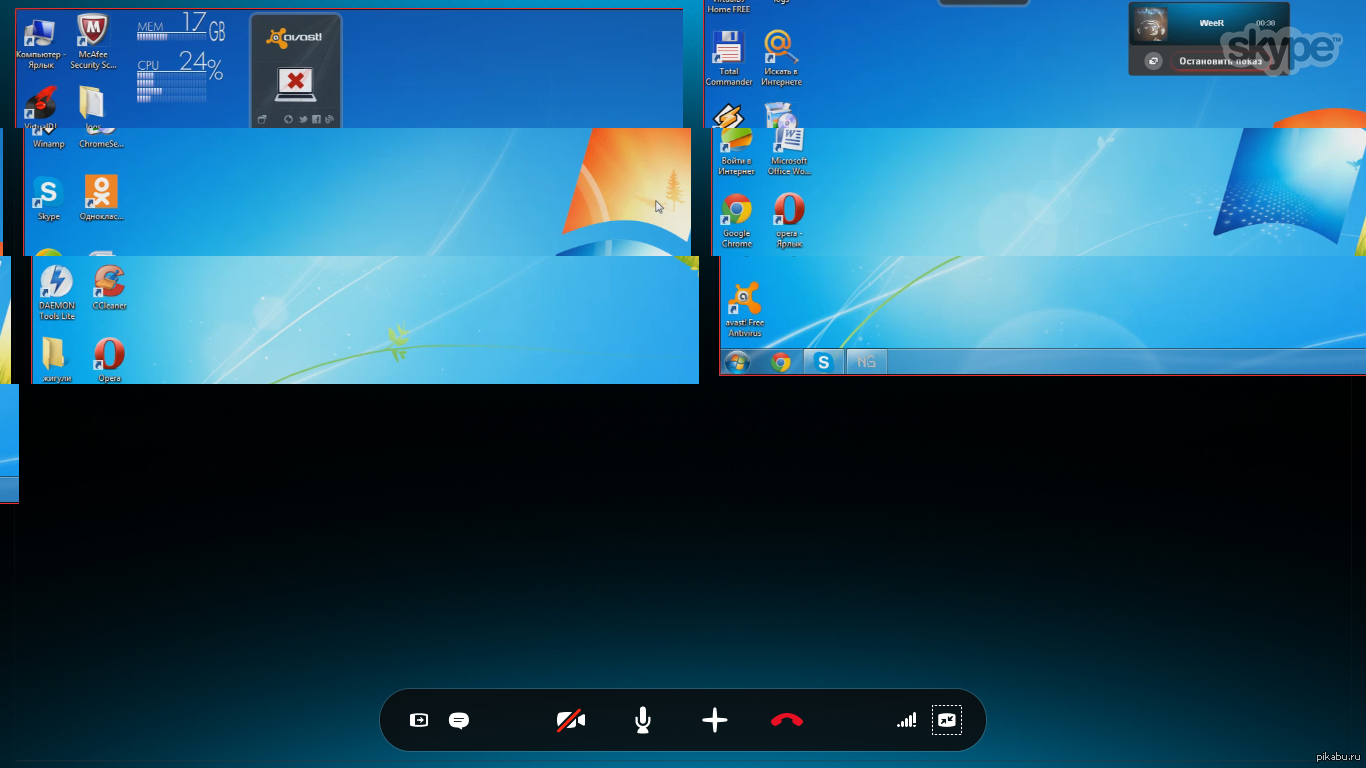Click the WeeR contact avatar thumbnail
Screen dimensions: 1366x768
[x=1151, y=24]
